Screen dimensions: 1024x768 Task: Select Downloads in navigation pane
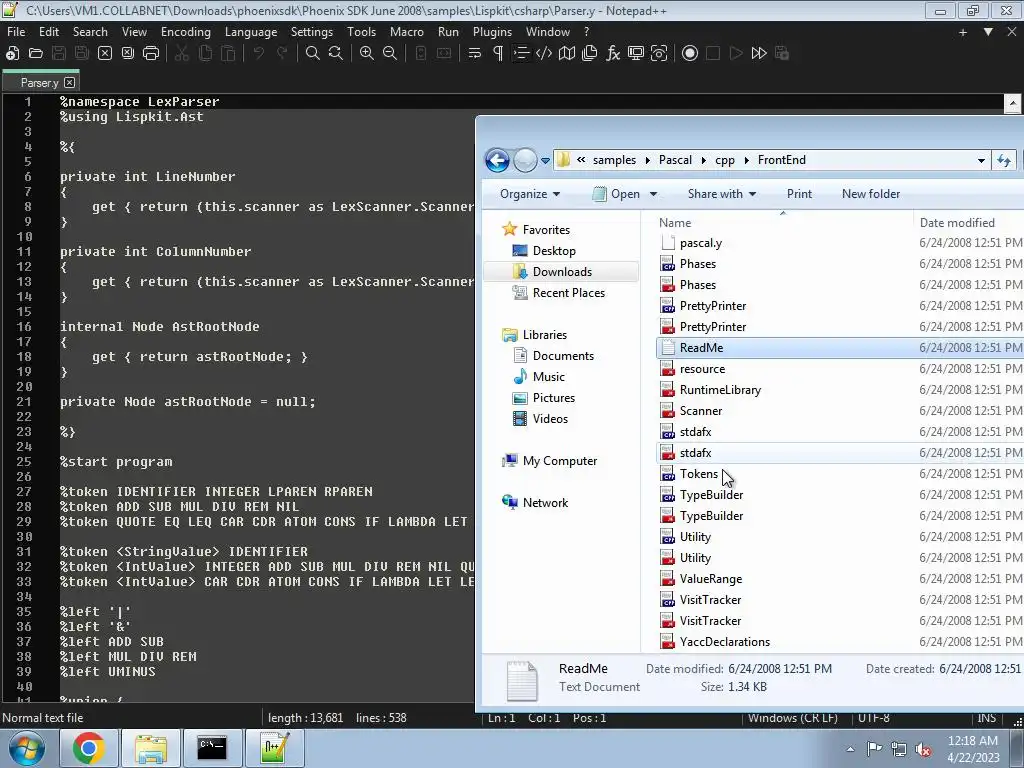(x=562, y=272)
